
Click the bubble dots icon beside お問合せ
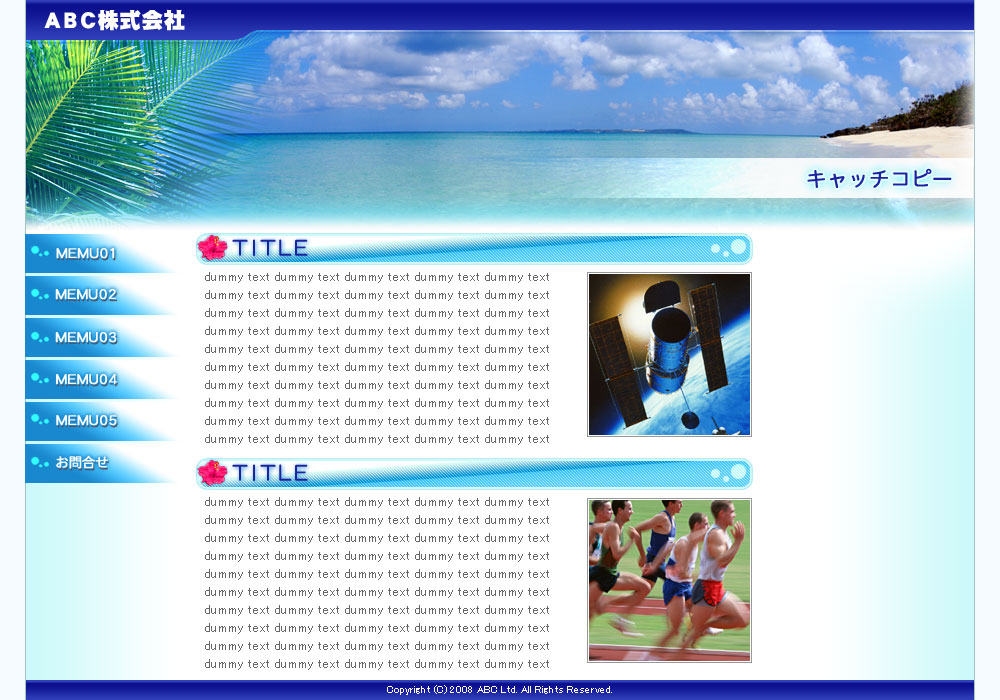(40, 462)
